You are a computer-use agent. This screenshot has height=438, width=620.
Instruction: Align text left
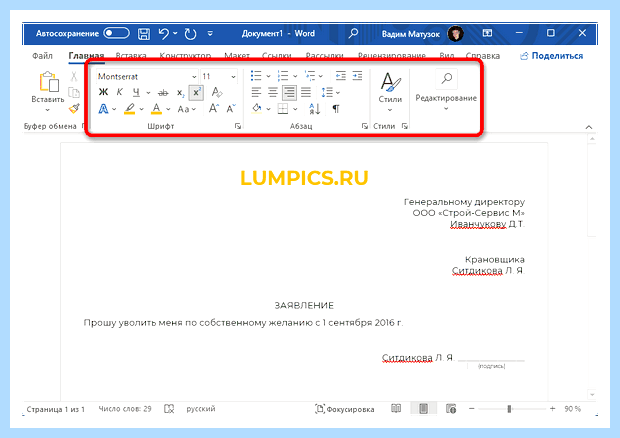tap(256, 93)
